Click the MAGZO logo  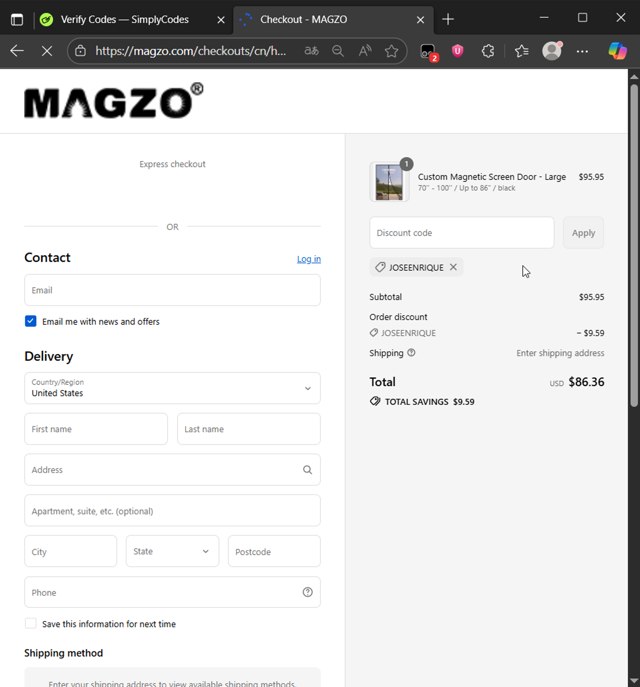[113, 100]
